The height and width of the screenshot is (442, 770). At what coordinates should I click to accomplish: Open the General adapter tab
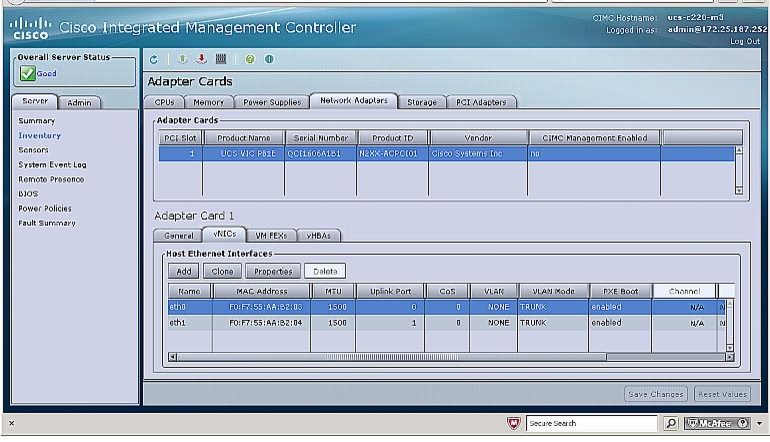pos(178,236)
